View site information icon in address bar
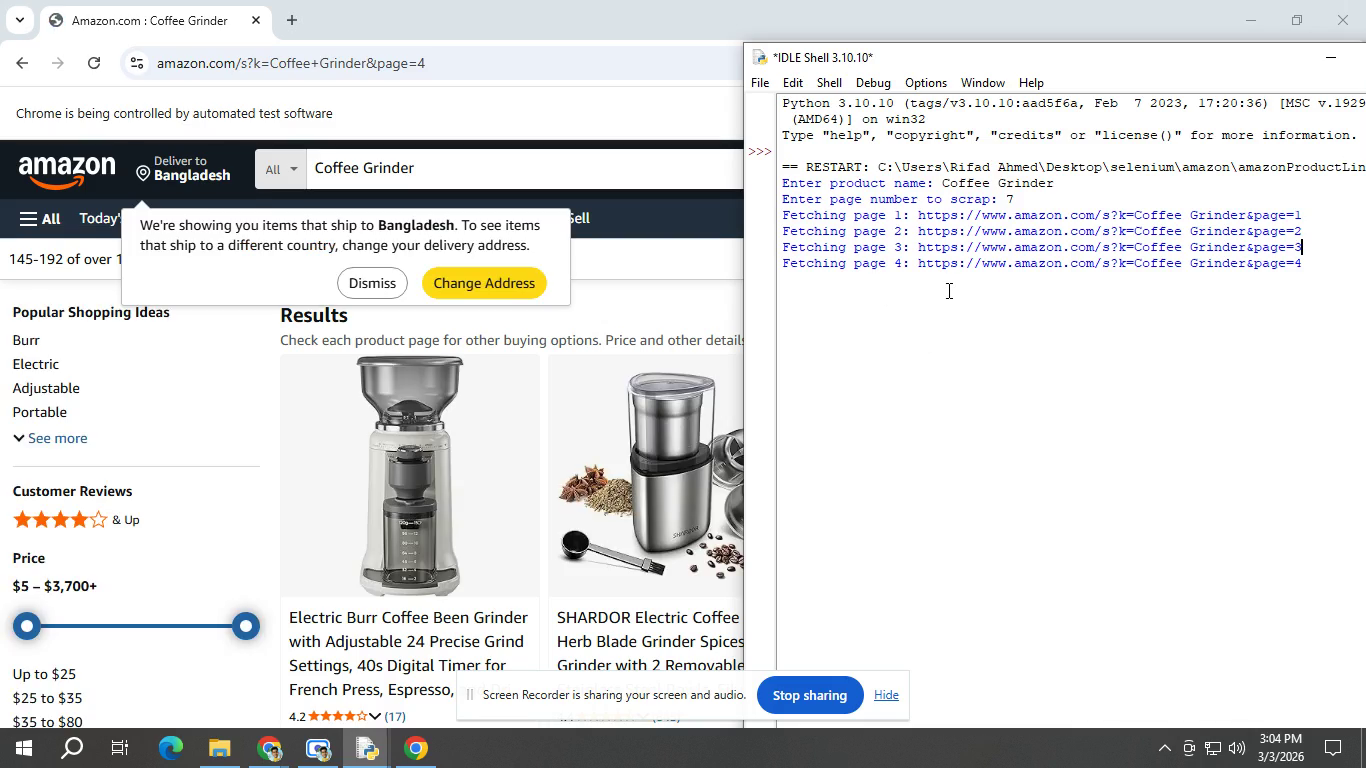1366x768 pixels. pyautogui.click(x=137, y=63)
